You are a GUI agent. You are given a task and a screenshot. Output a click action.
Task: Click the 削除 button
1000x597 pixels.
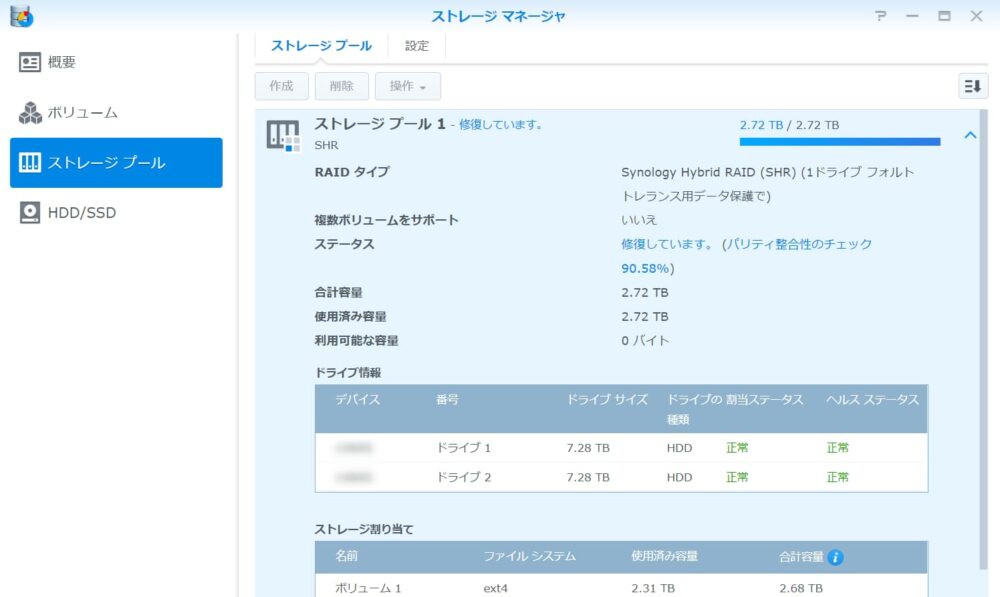click(x=341, y=86)
